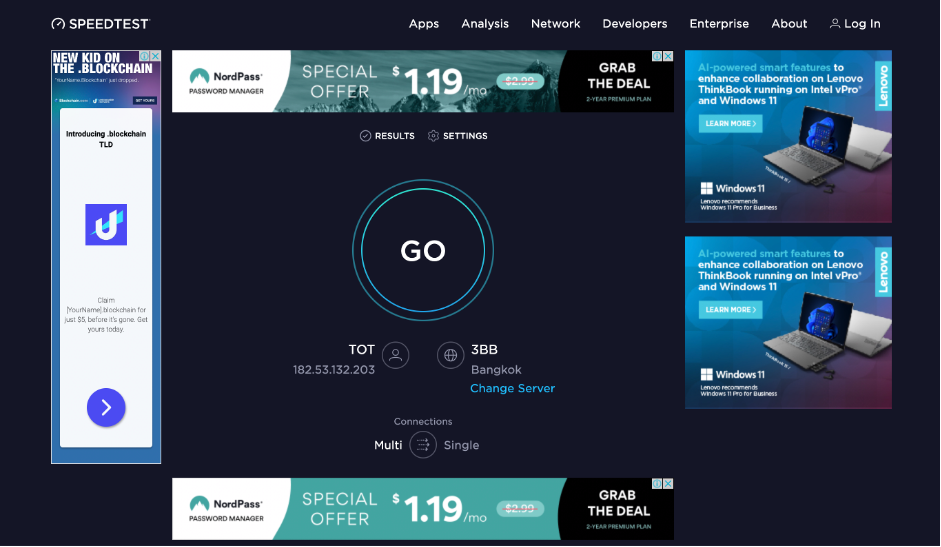Click the IP address 182.53.132.203
Image resolution: width=941 pixels, height=547 pixels.
click(x=334, y=370)
